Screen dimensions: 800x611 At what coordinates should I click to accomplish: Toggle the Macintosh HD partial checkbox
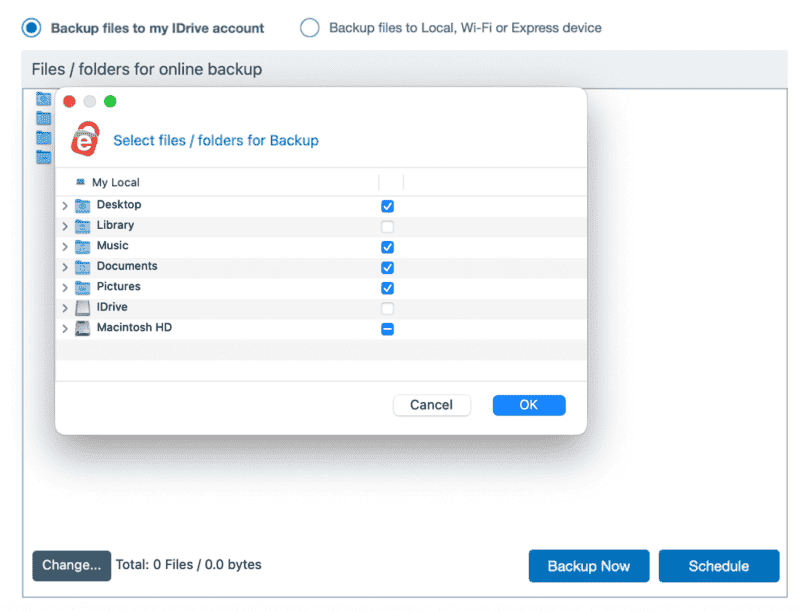point(387,328)
